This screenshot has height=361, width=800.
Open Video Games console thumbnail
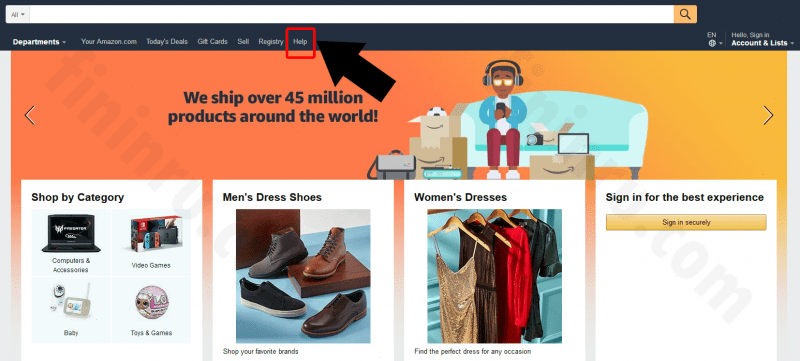(156, 235)
